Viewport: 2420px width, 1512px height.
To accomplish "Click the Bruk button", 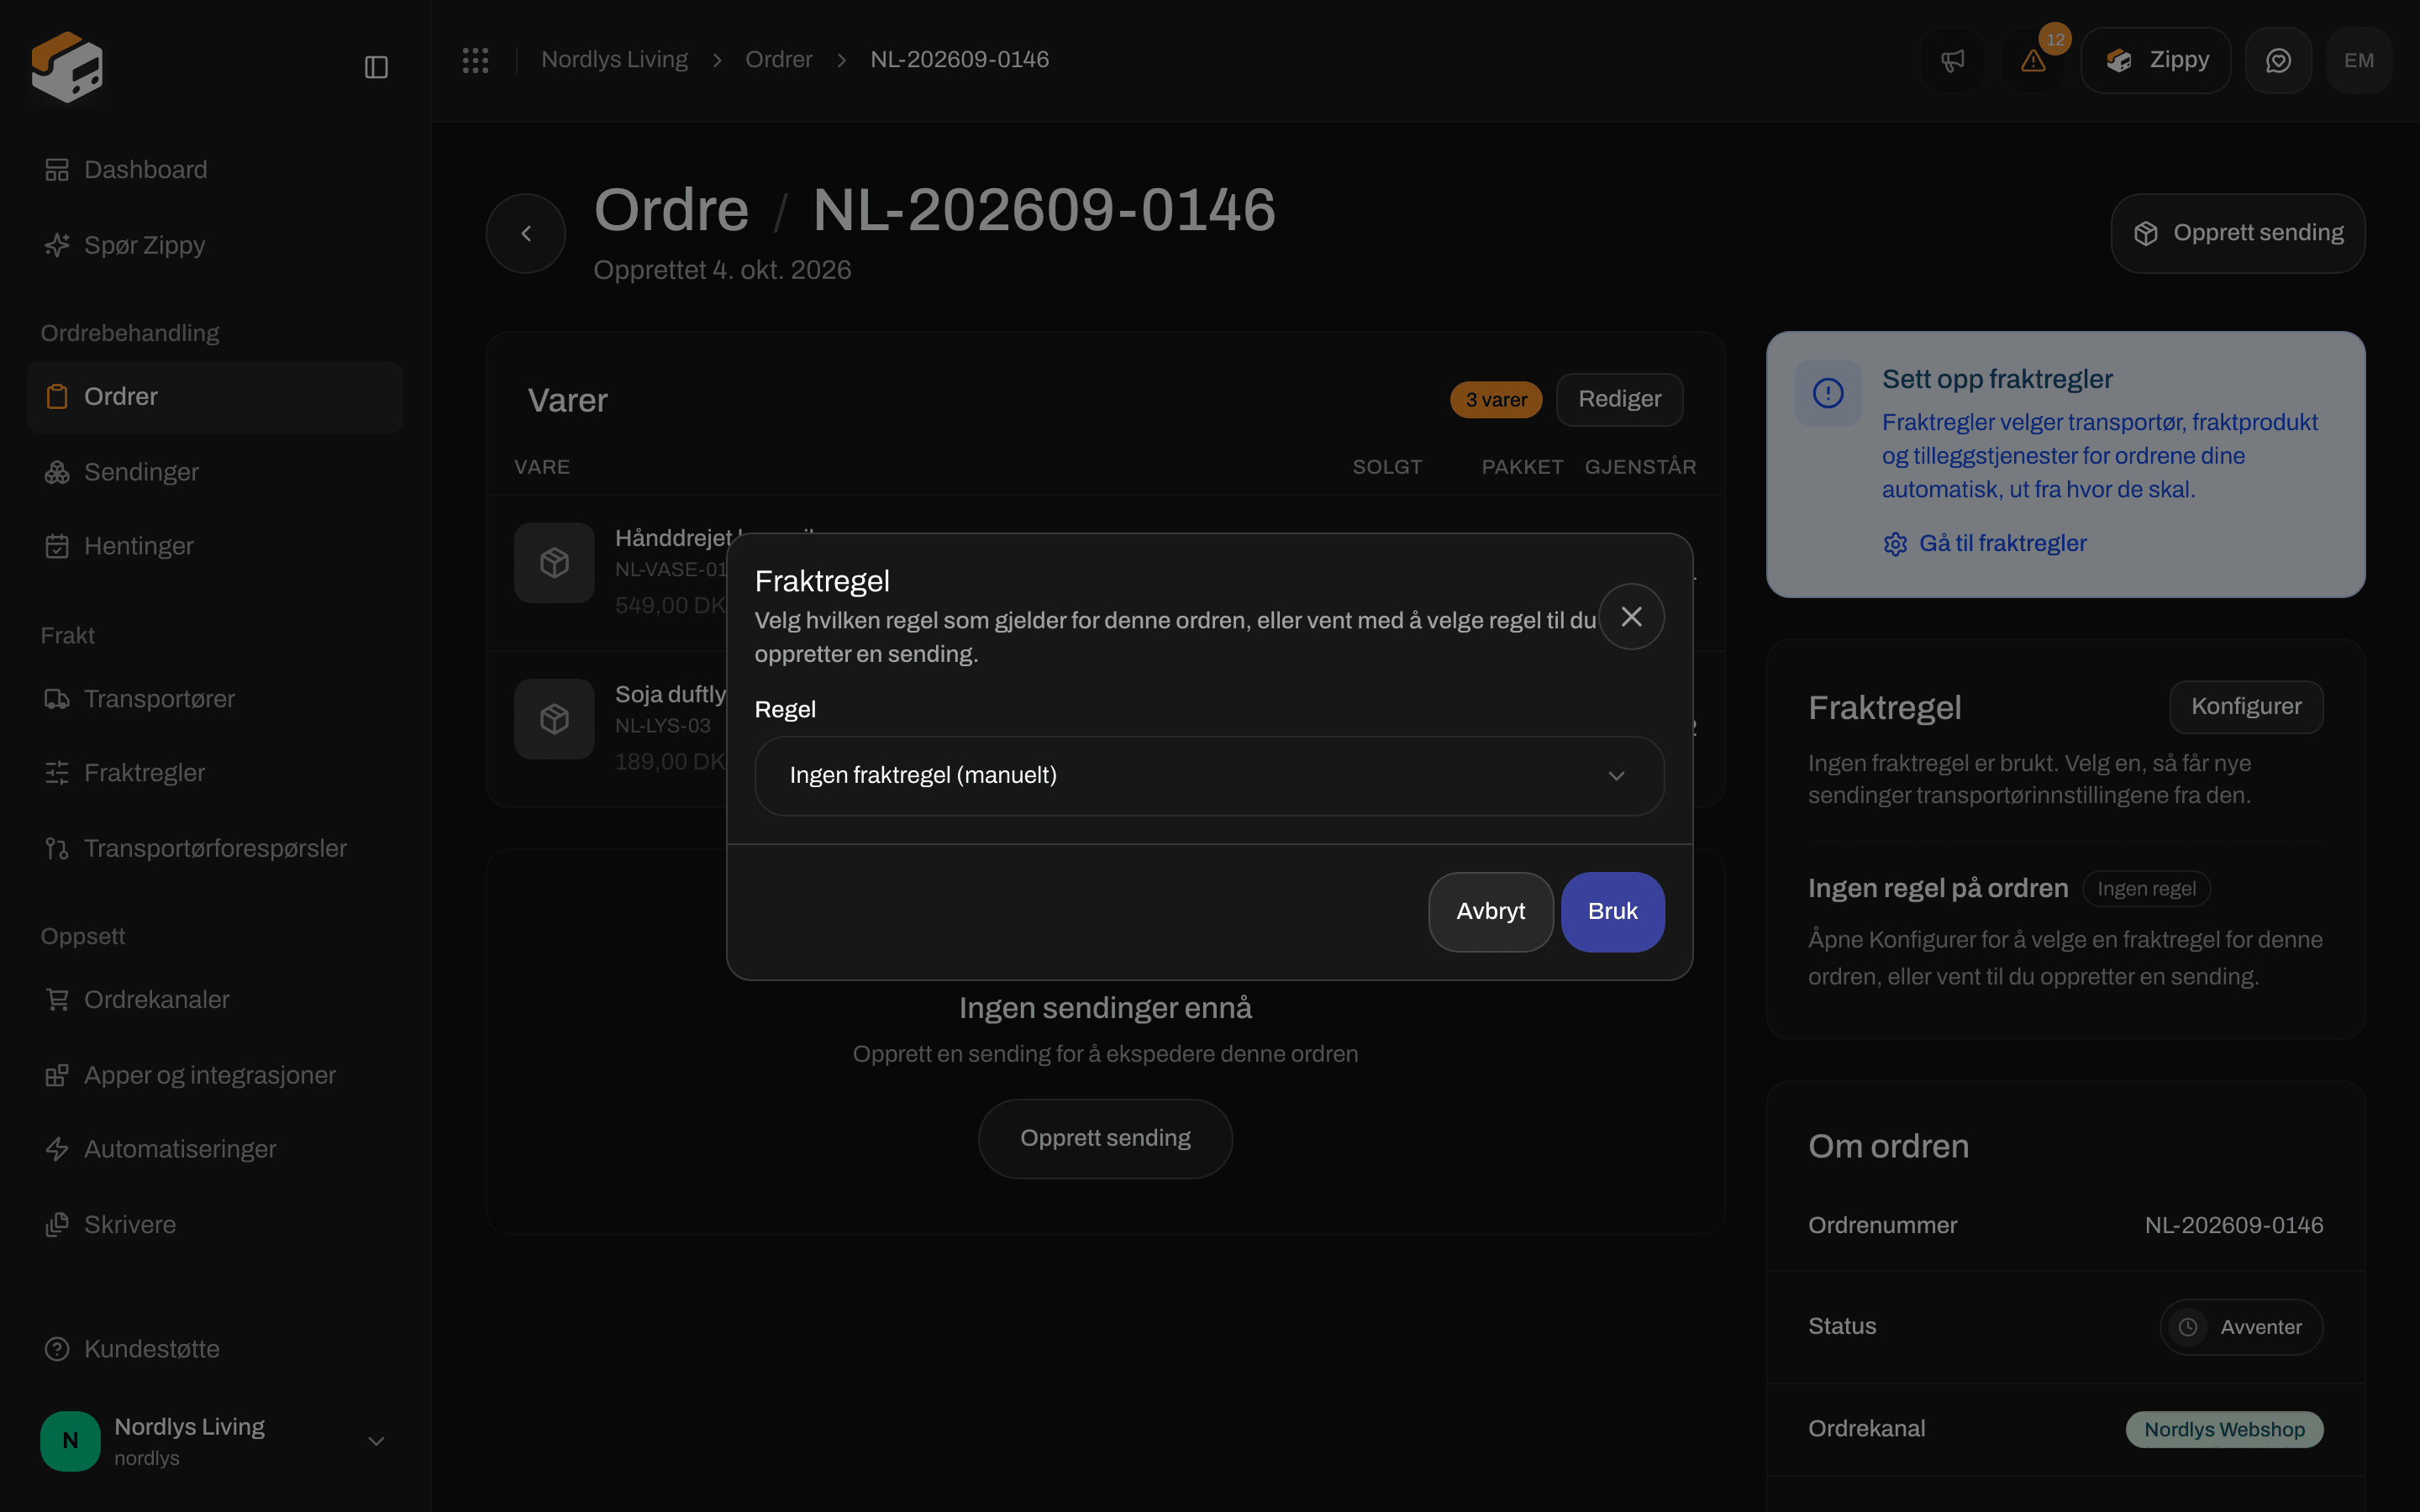I will [x=1612, y=912].
